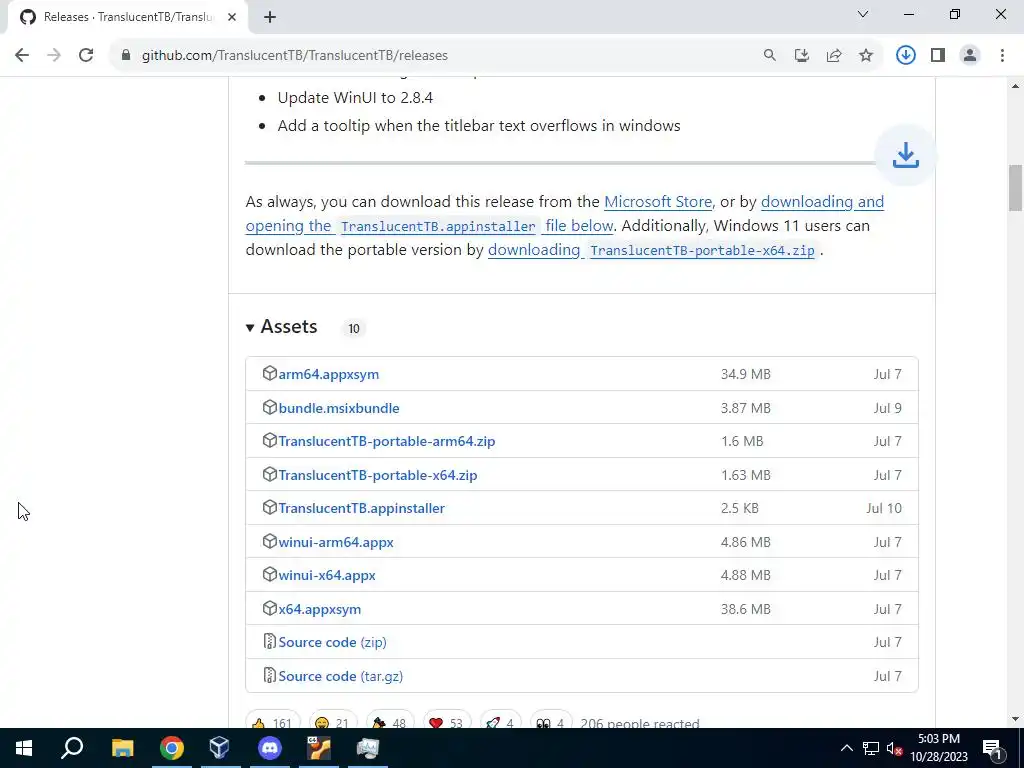The width and height of the screenshot is (1024, 768).
Task: Click scrollbar down arrow
Action: tap(1015, 719)
